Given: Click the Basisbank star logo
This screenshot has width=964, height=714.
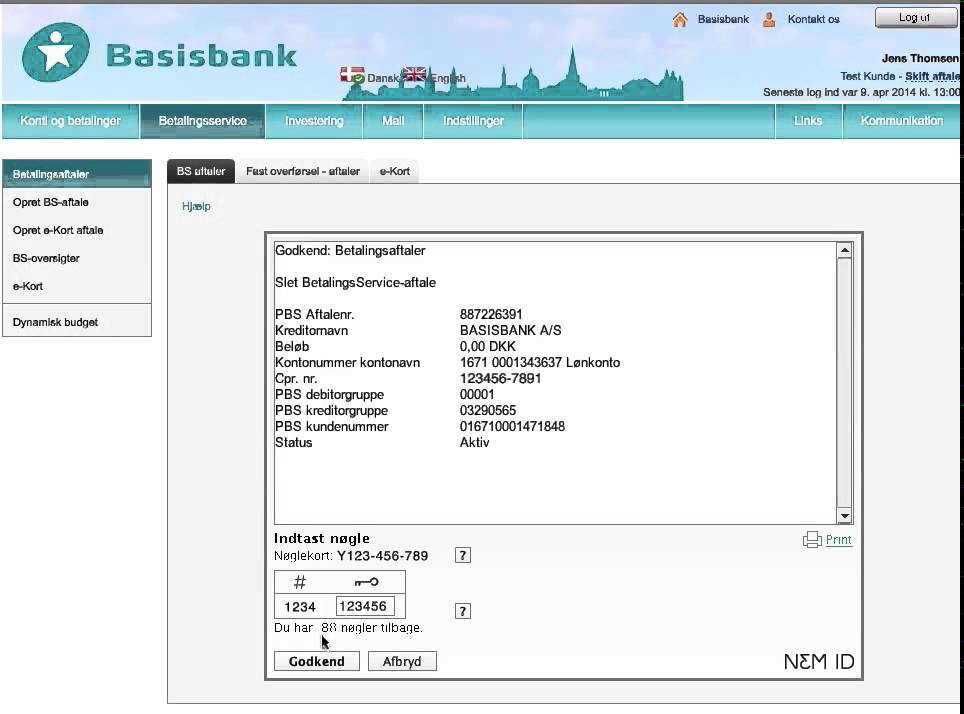Looking at the screenshot, I should pyautogui.click(x=56, y=52).
